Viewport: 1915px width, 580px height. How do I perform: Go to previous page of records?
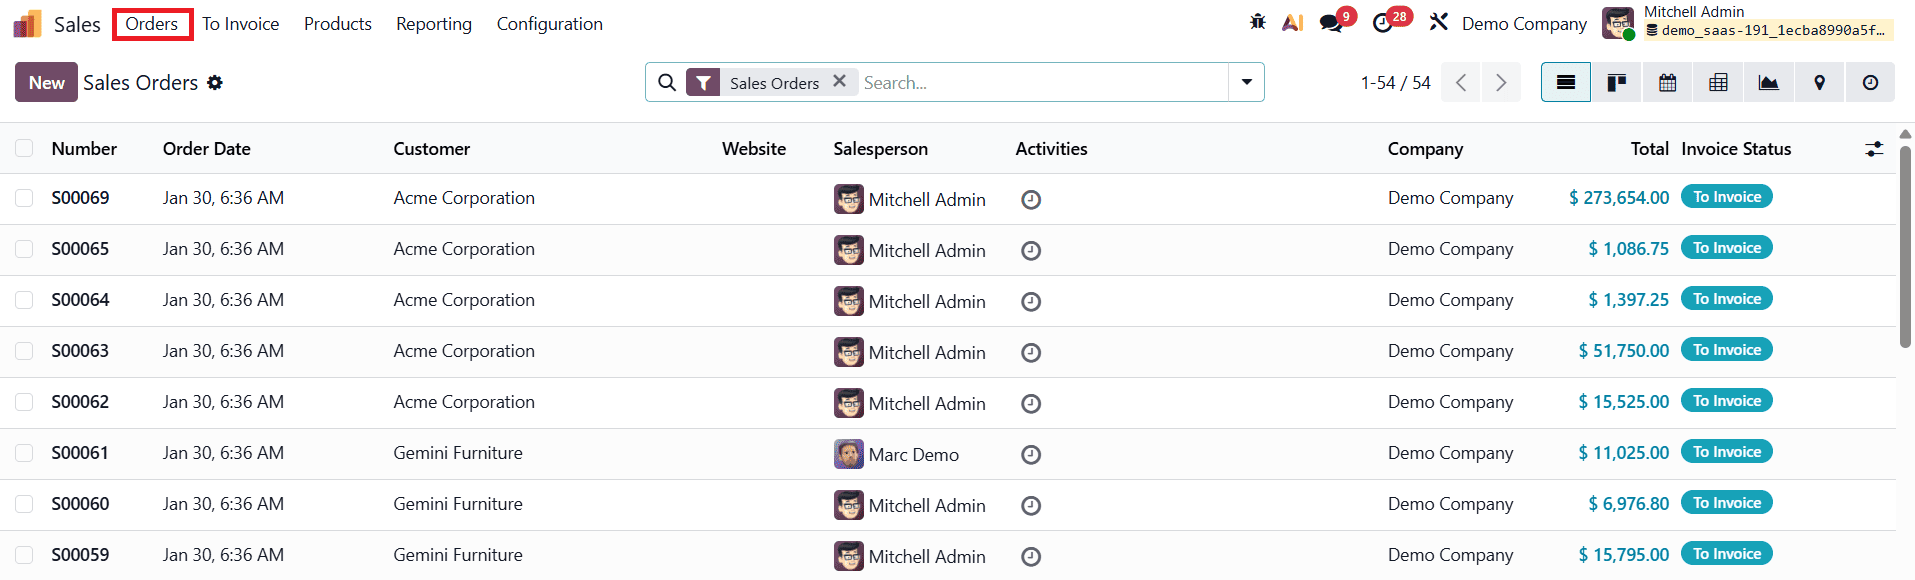(1461, 82)
